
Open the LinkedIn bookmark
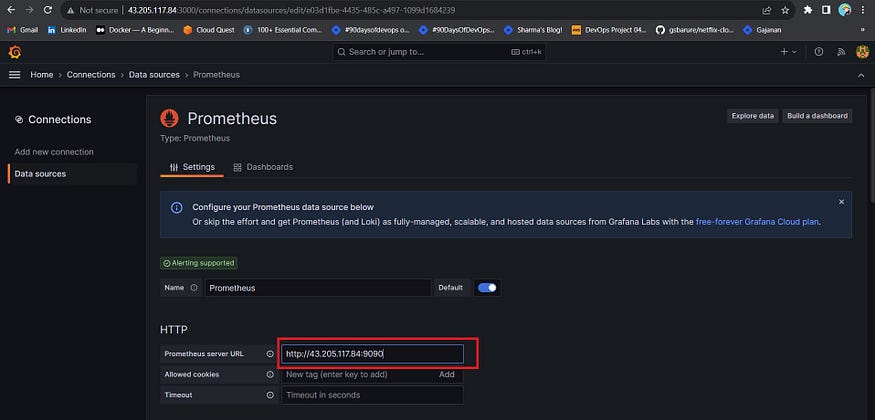click(x=67, y=30)
